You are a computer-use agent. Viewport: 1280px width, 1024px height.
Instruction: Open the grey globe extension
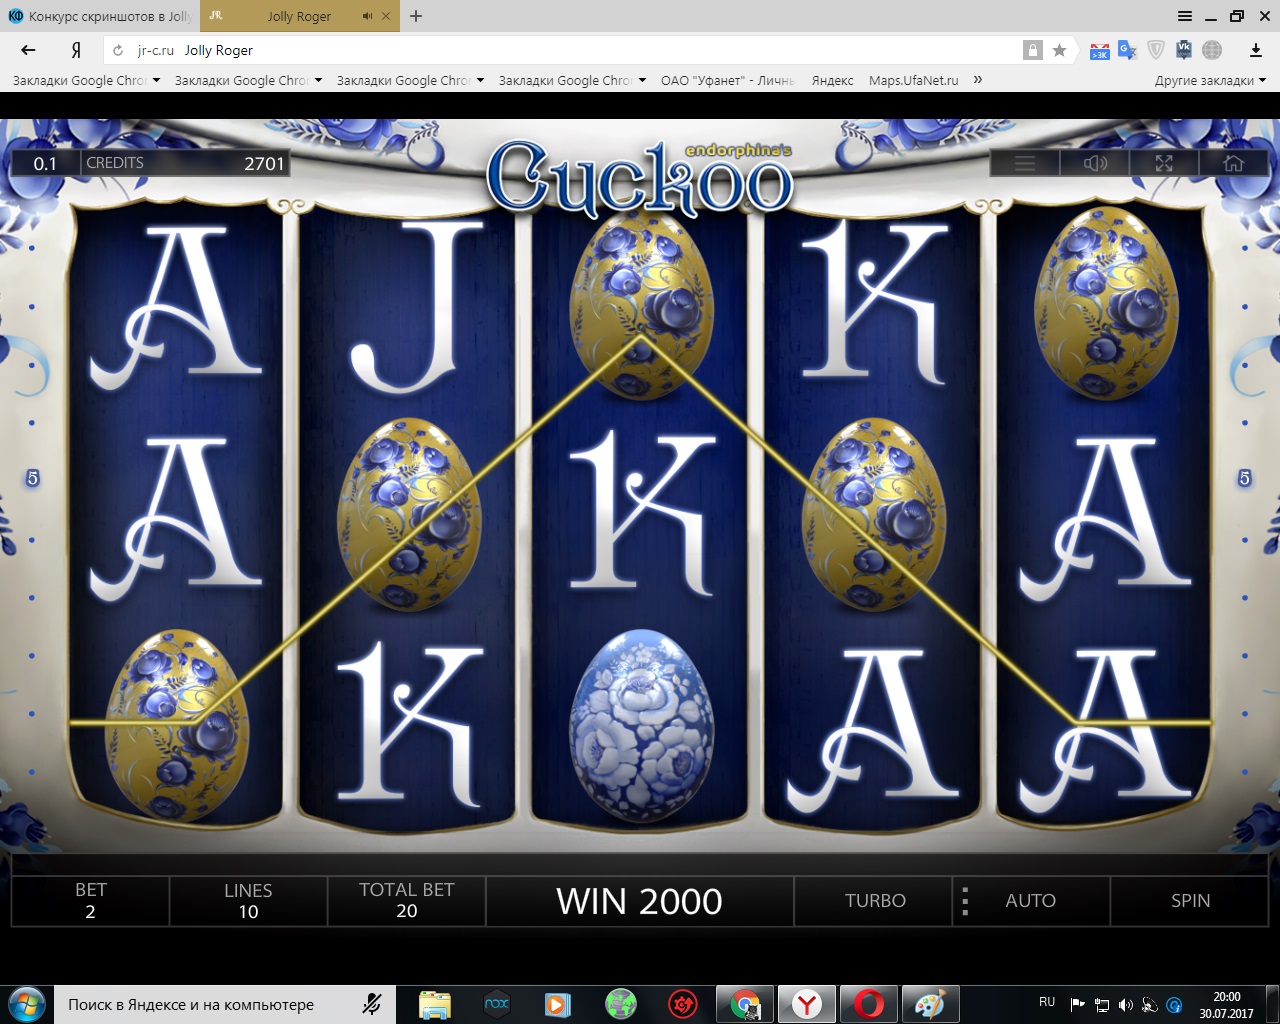pos(1212,50)
